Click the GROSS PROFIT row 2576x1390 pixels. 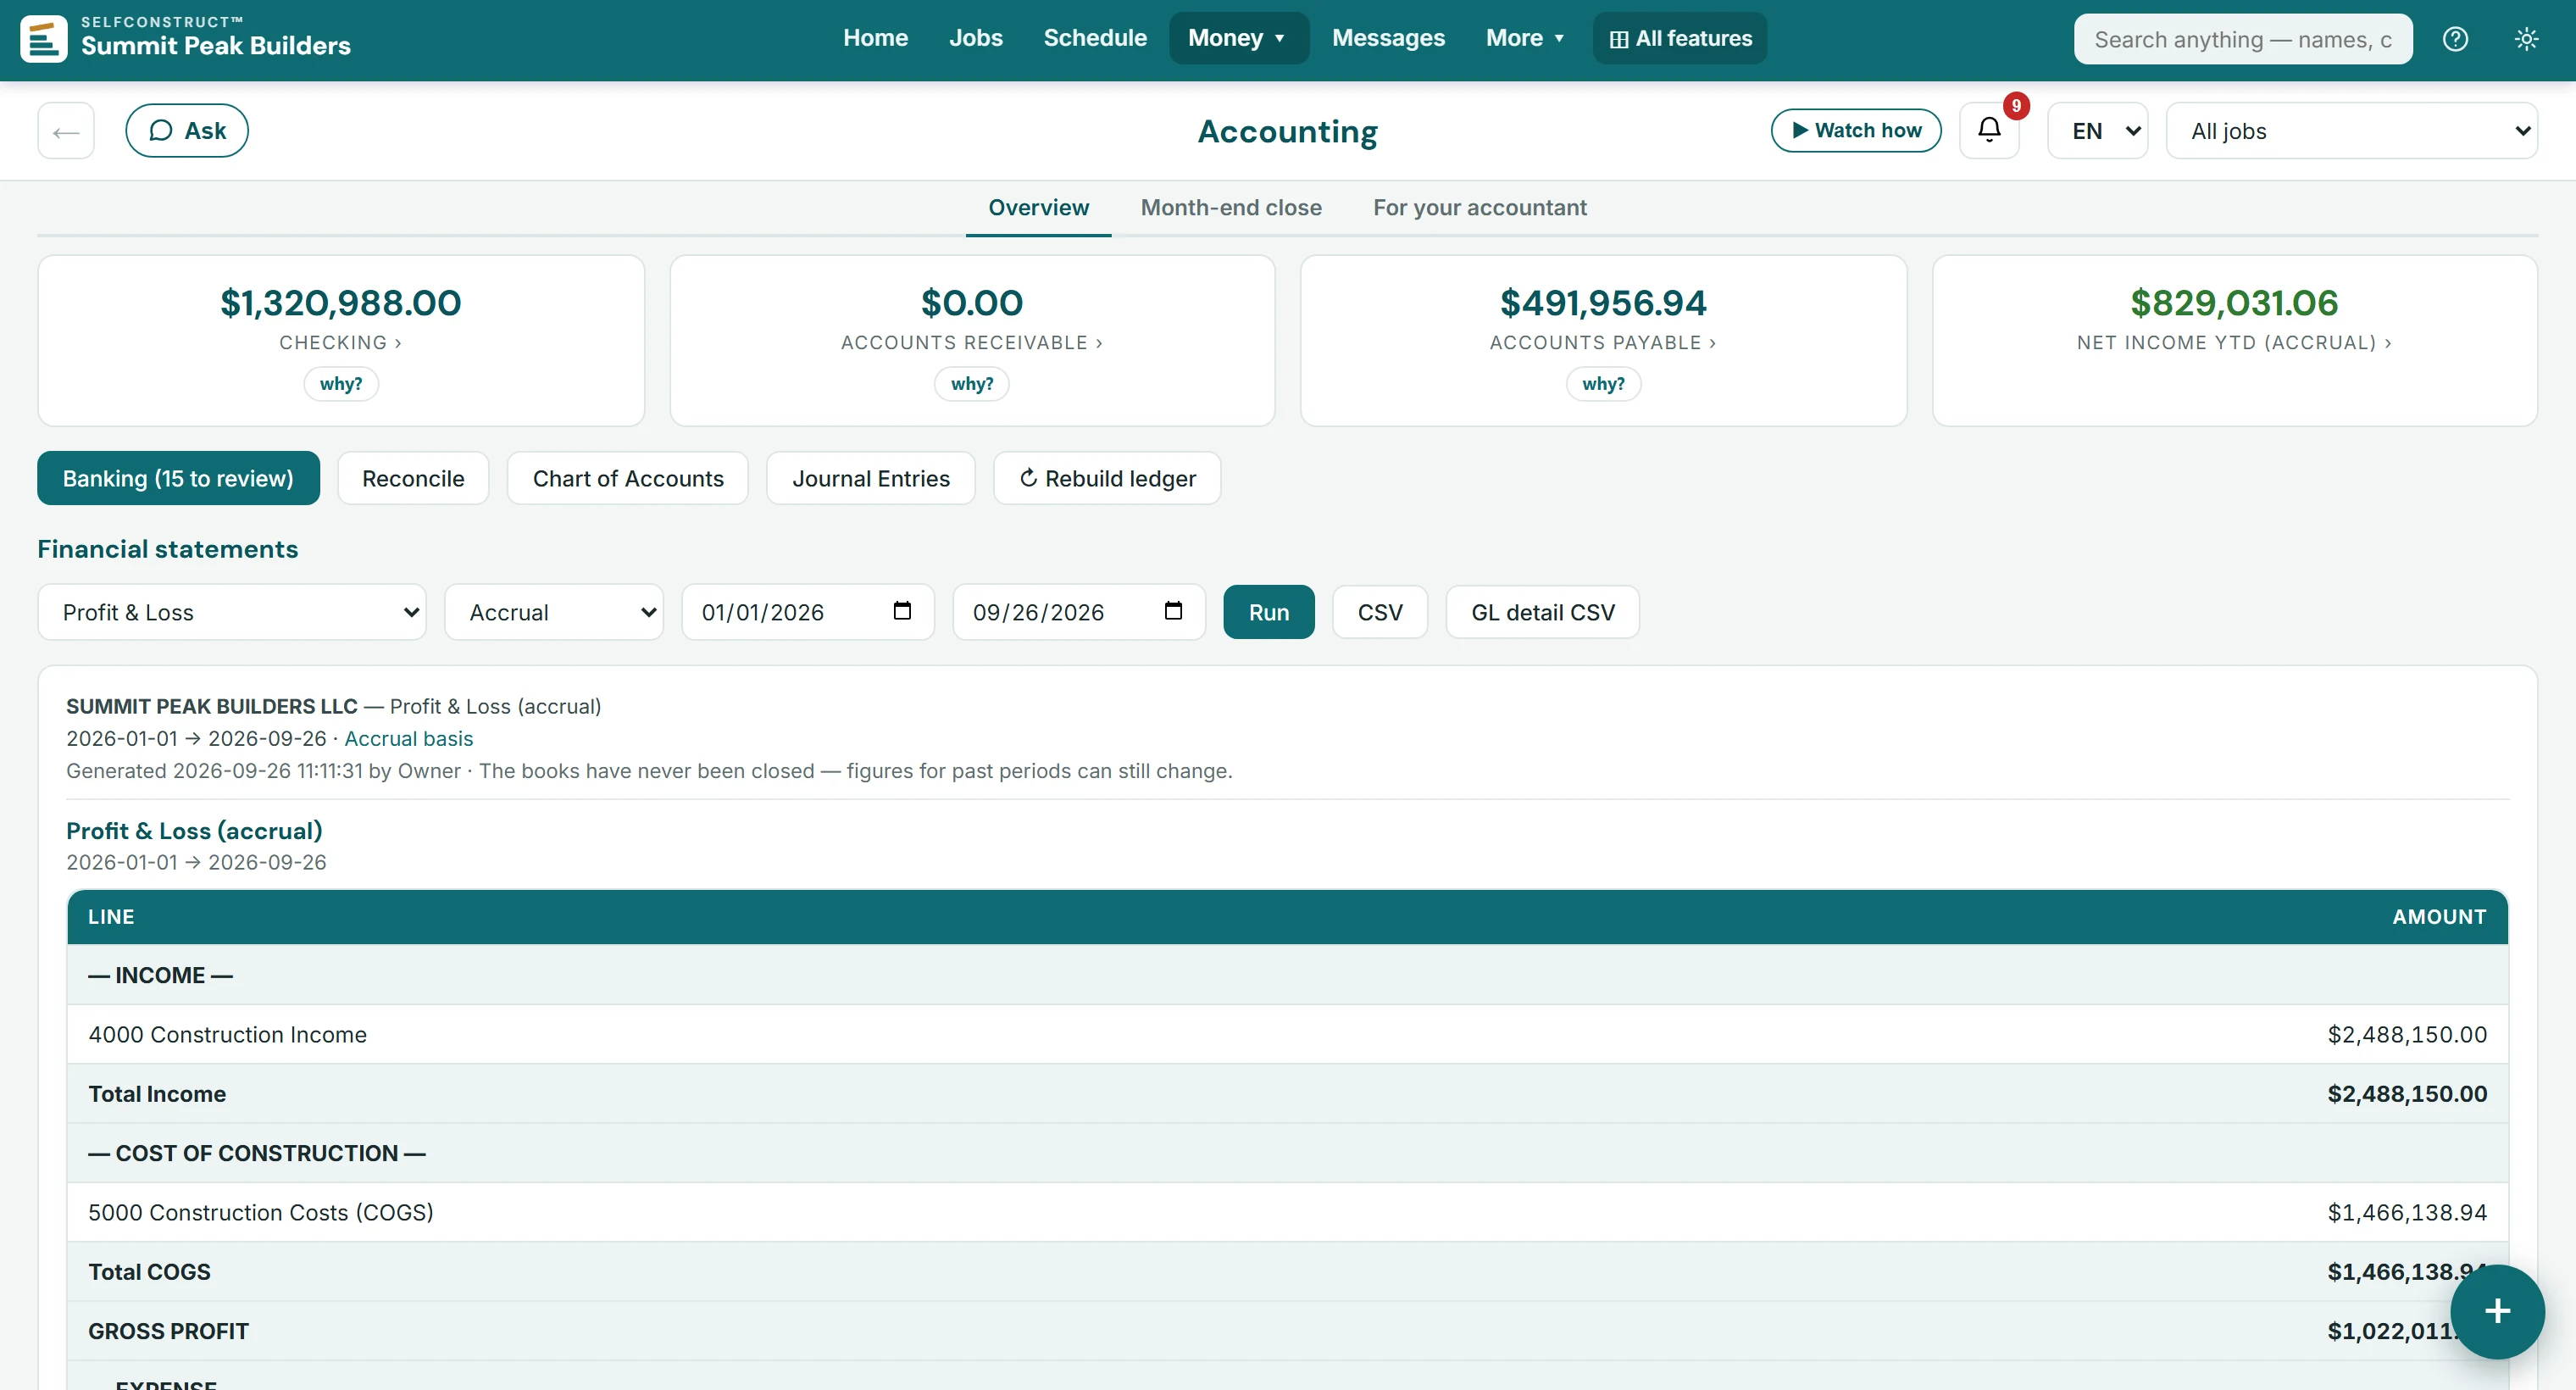coord(1287,1330)
